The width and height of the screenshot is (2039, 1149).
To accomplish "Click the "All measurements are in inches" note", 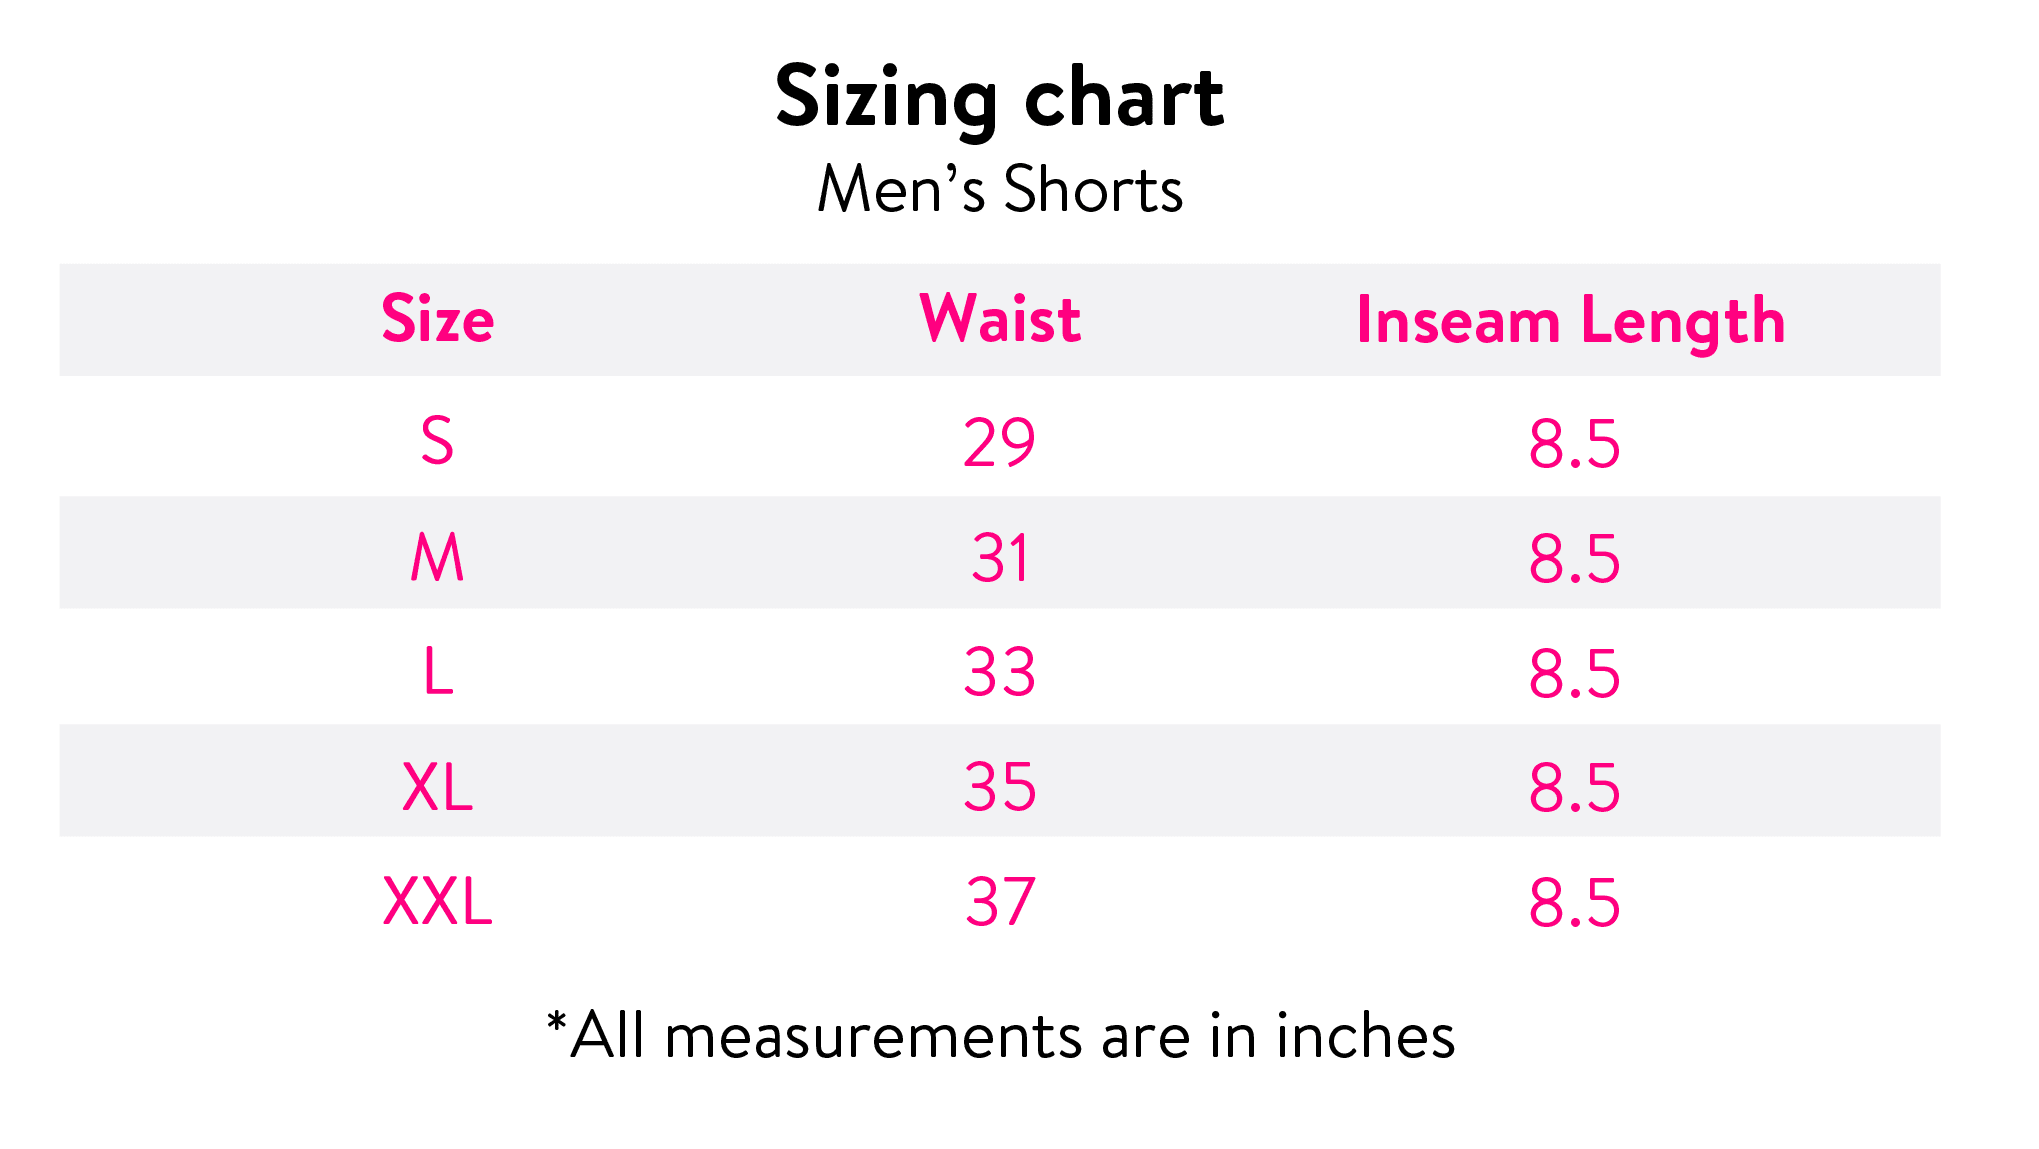I will click(x=1000, y=1035).
